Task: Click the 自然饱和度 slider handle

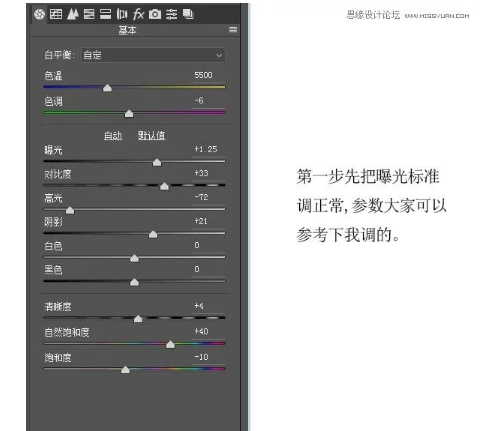Action: [170, 344]
